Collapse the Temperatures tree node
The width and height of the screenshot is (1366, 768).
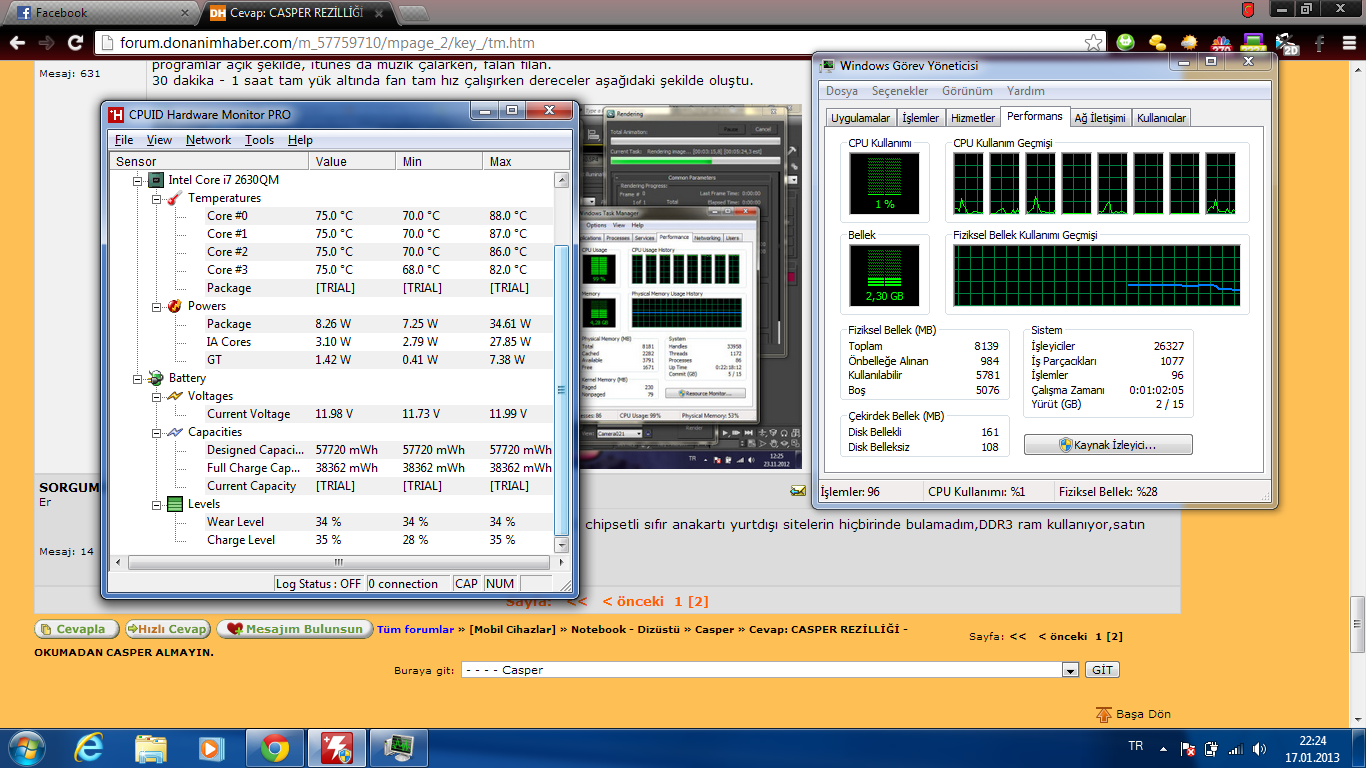point(157,198)
